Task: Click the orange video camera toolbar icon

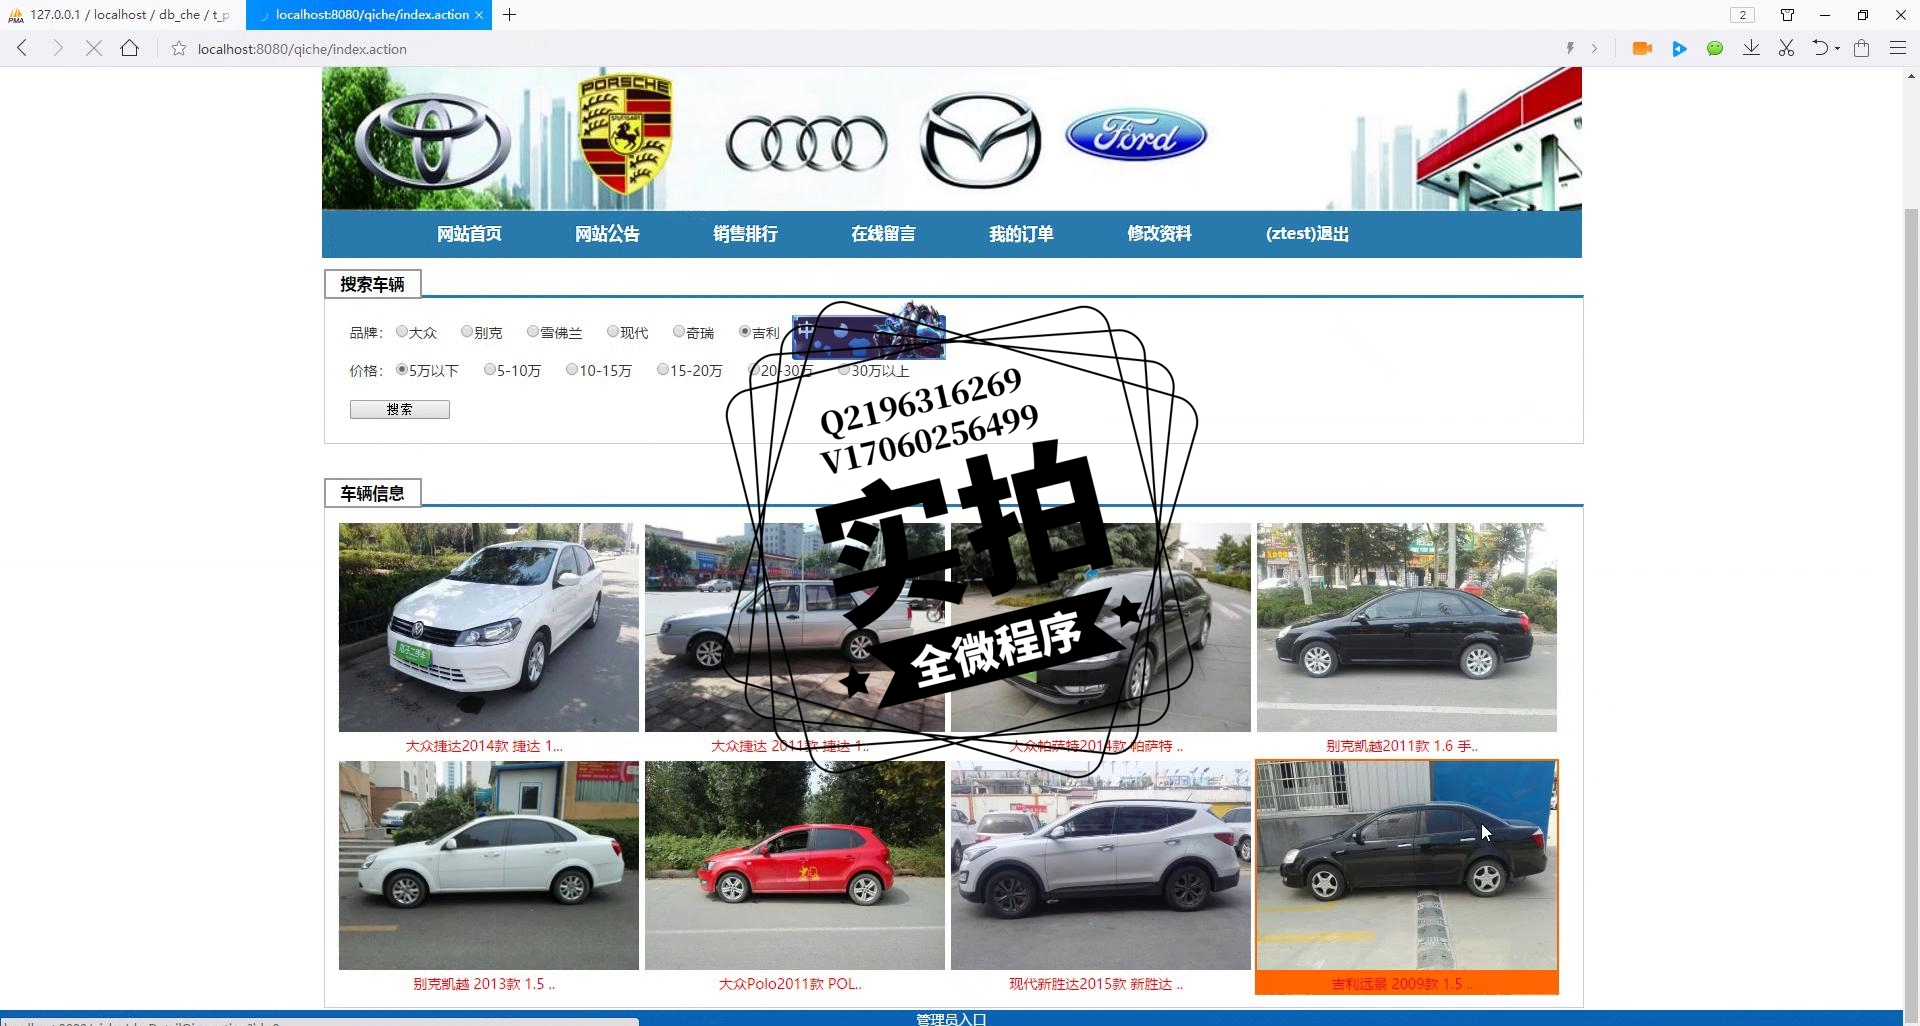Action: pyautogui.click(x=1642, y=48)
